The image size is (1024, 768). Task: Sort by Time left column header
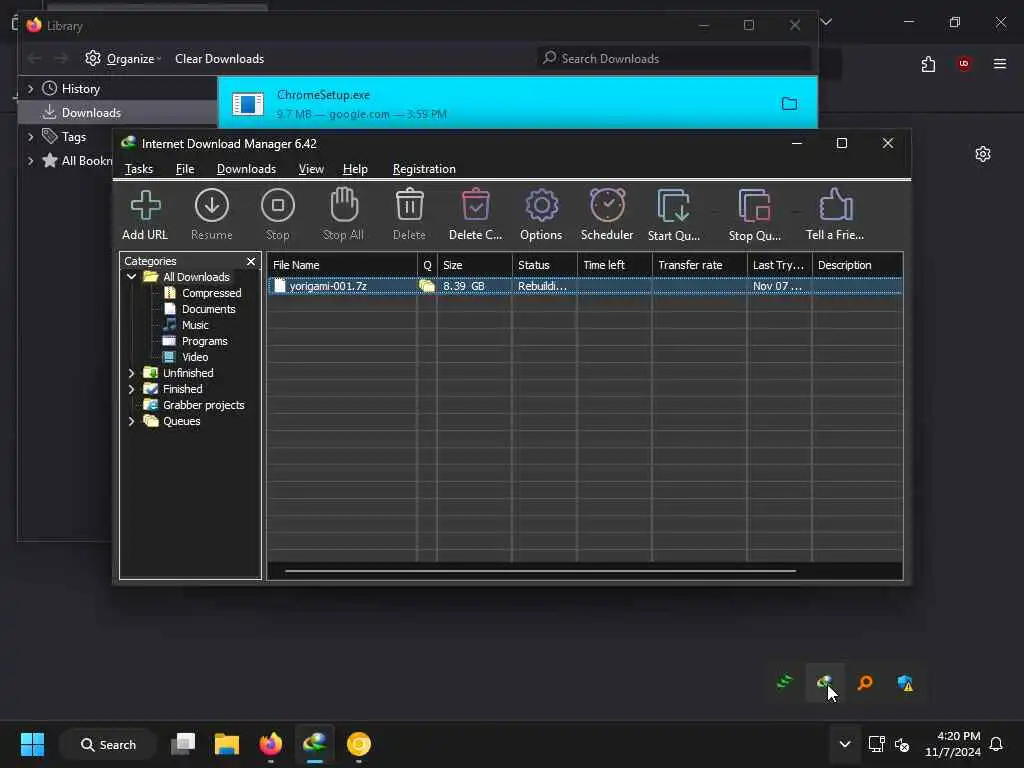[615, 265]
